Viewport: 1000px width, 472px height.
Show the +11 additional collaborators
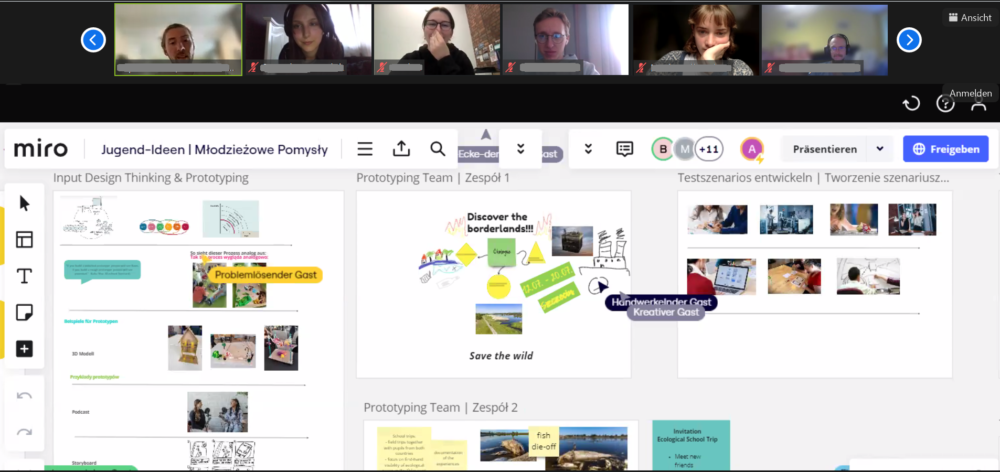pos(709,149)
